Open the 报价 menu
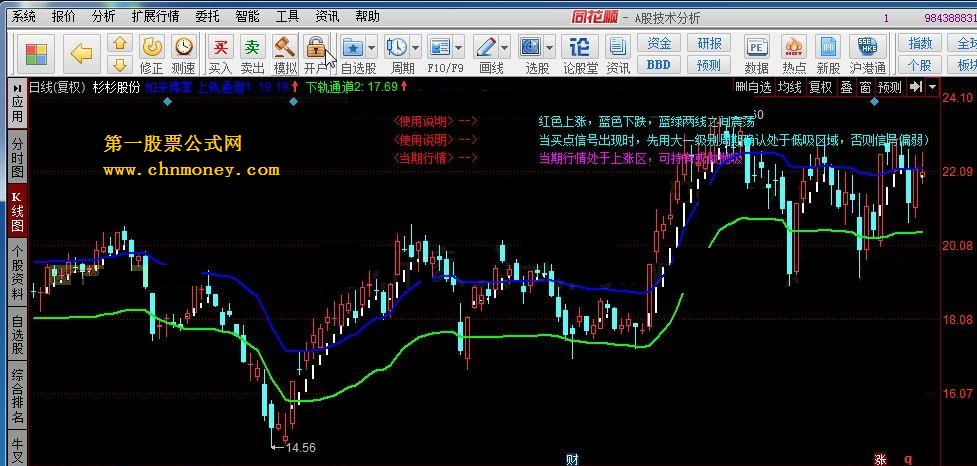The width and height of the screenshot is (977, 466). [x=64, y=17]
